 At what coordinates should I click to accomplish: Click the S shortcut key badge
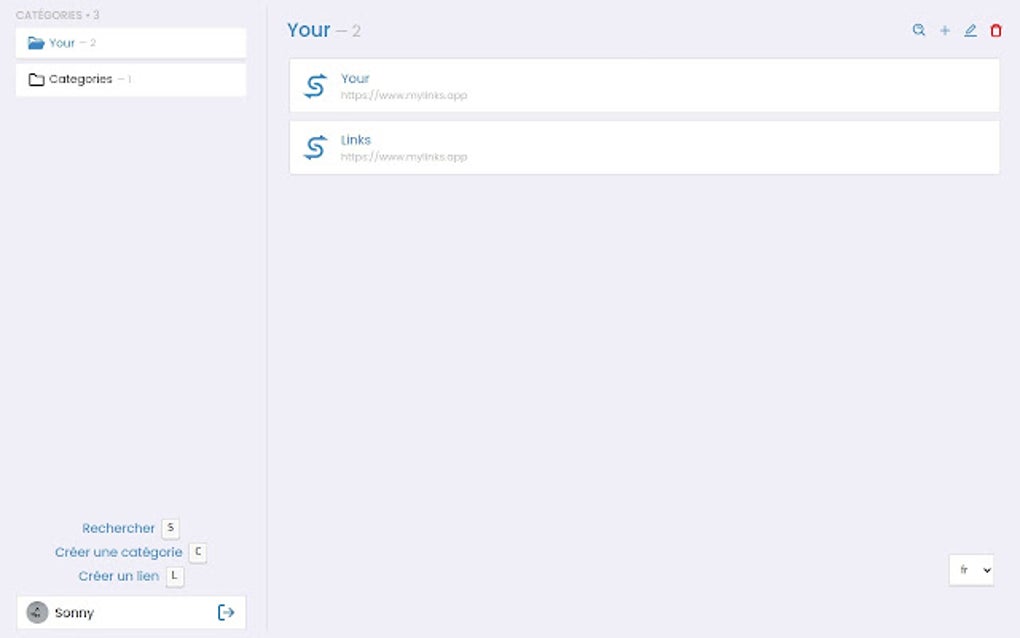click(x=170, y=528)
